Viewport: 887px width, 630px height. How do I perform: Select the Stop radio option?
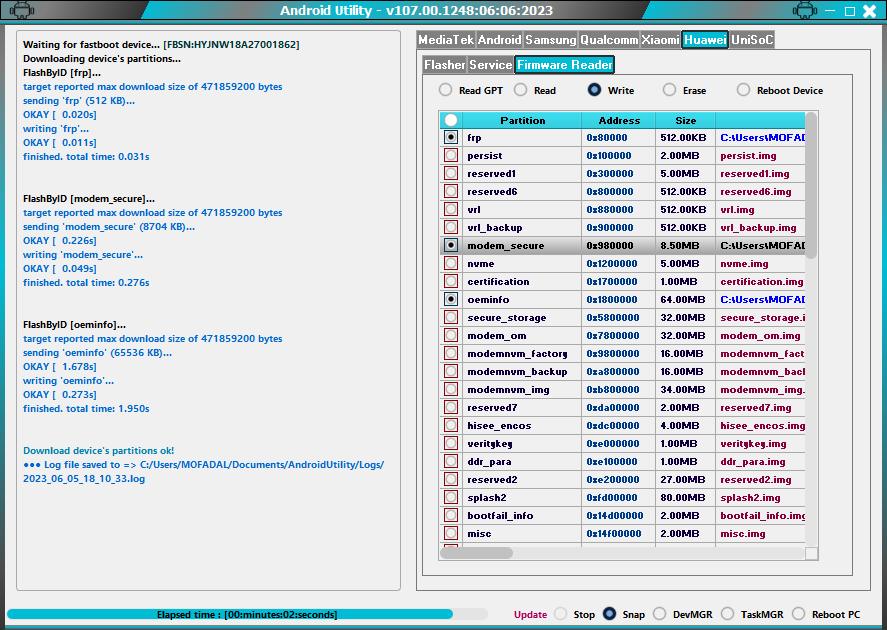[561, 614]
